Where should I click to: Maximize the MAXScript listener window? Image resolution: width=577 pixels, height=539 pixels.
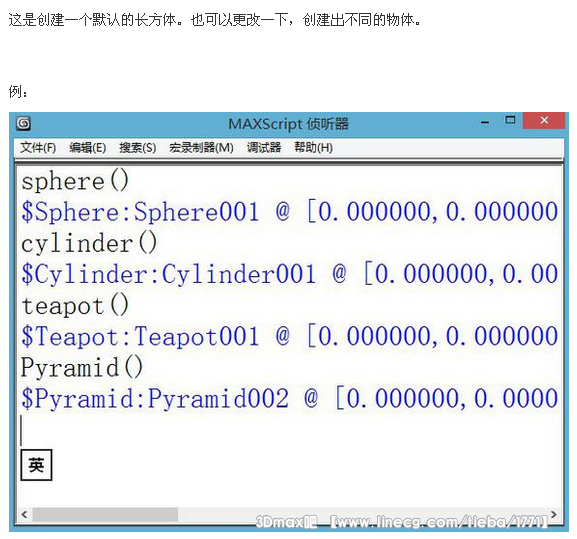(510, 120)
